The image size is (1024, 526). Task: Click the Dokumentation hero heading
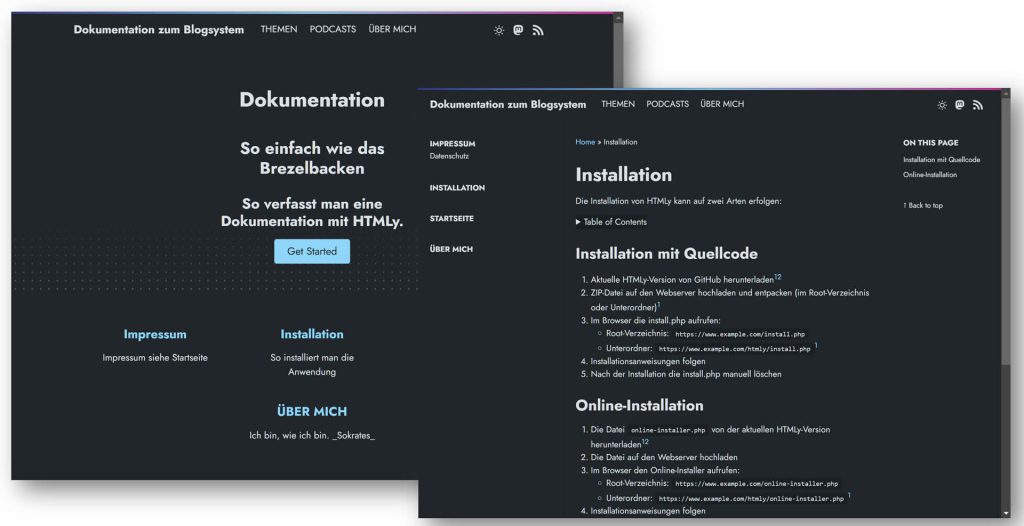(x=312, y=100)
